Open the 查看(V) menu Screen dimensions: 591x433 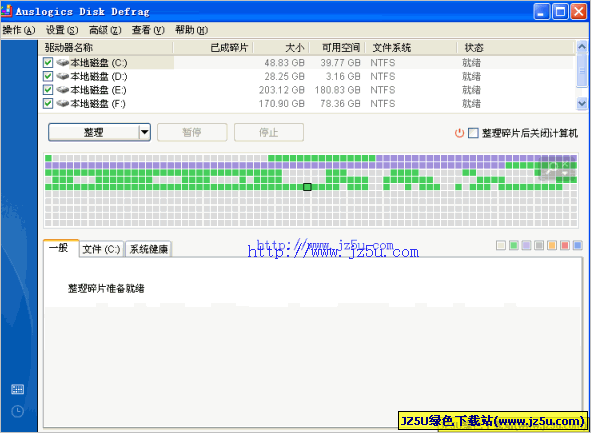(x=148, y=30)
